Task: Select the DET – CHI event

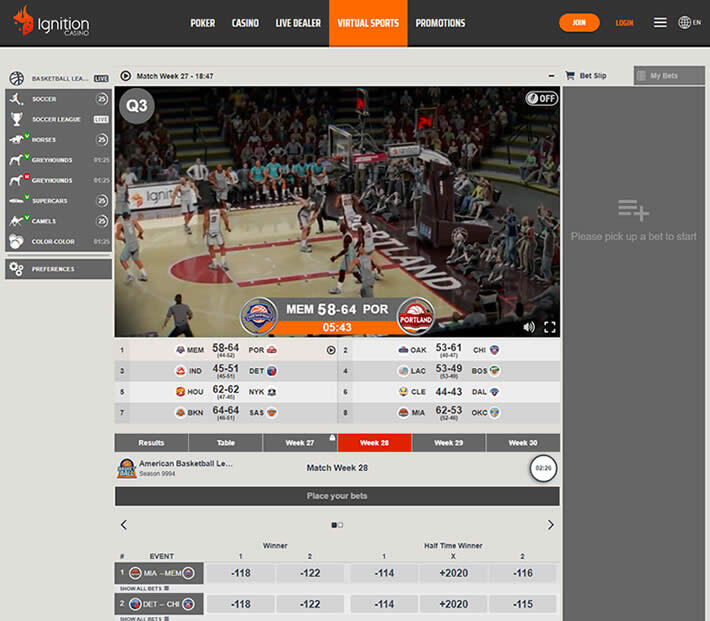Action: pyautogui.click(x=159, y=604)
